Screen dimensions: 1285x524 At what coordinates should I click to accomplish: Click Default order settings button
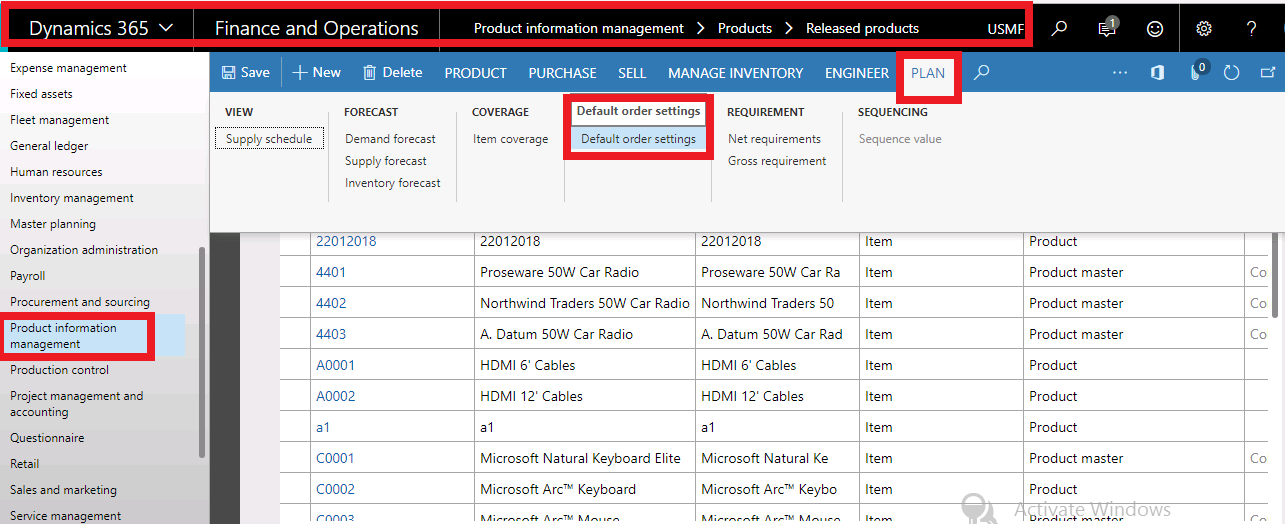639,139
